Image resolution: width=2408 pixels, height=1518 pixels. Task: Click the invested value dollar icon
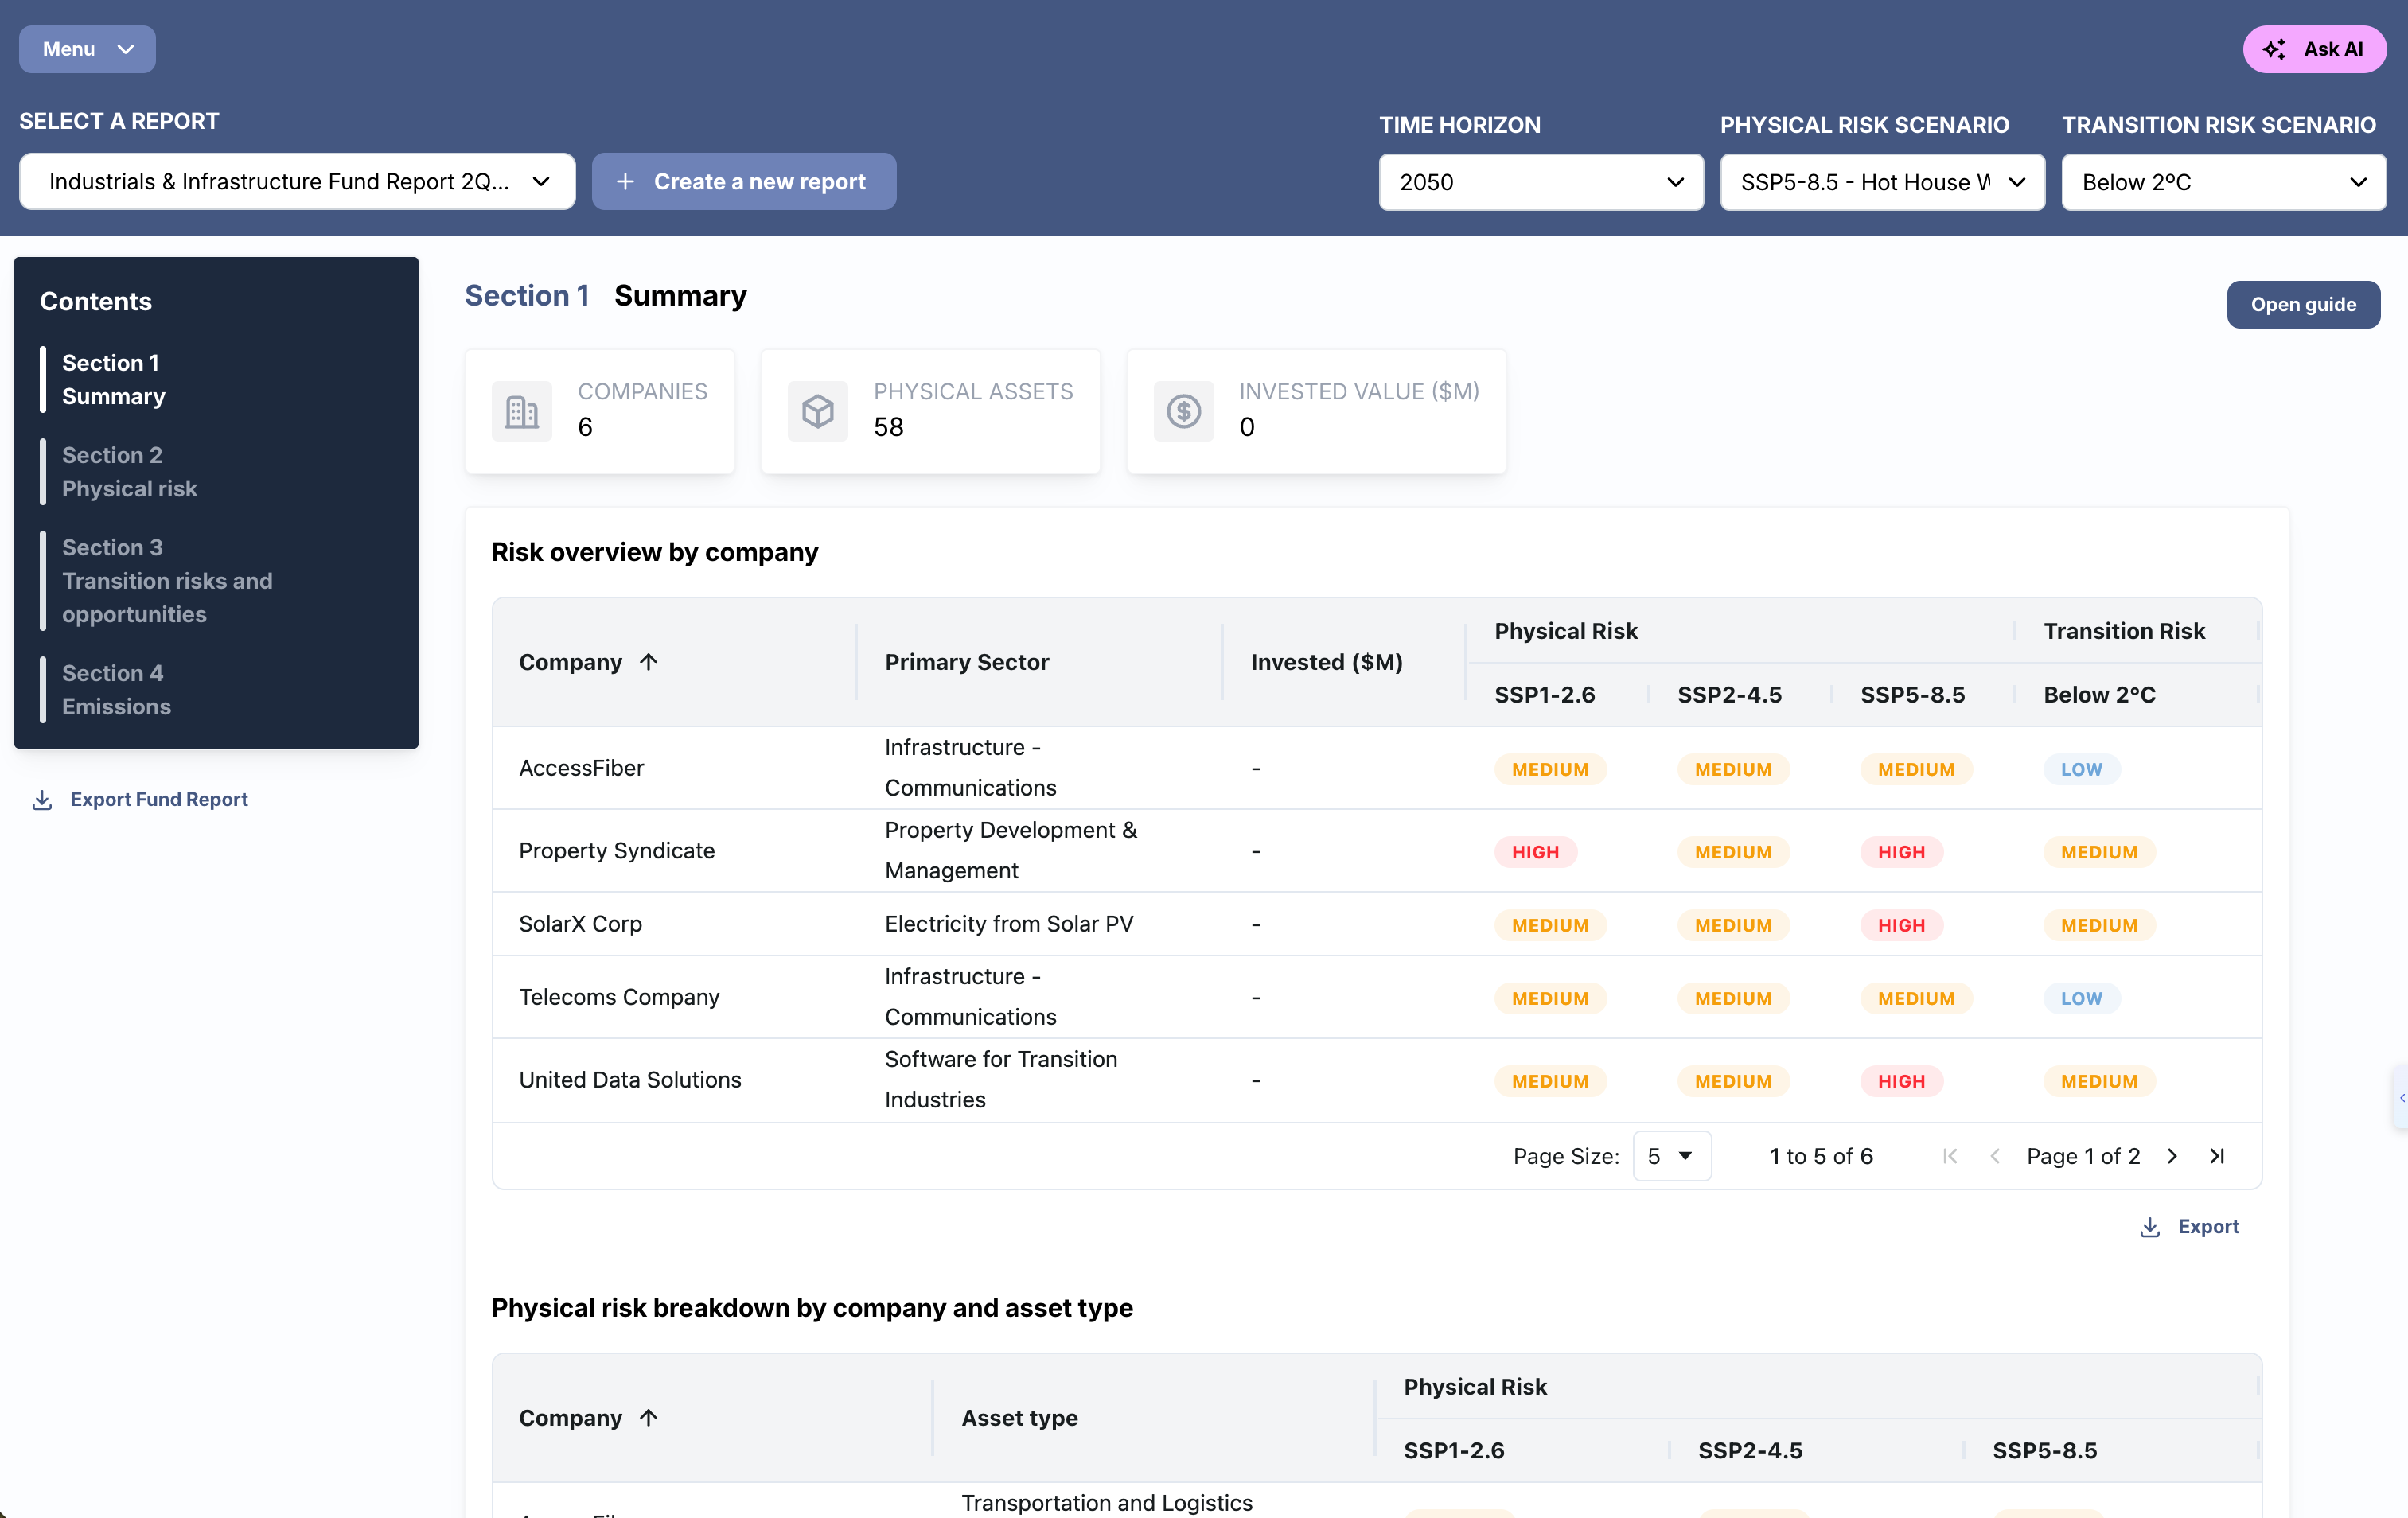coord(1183,411)
